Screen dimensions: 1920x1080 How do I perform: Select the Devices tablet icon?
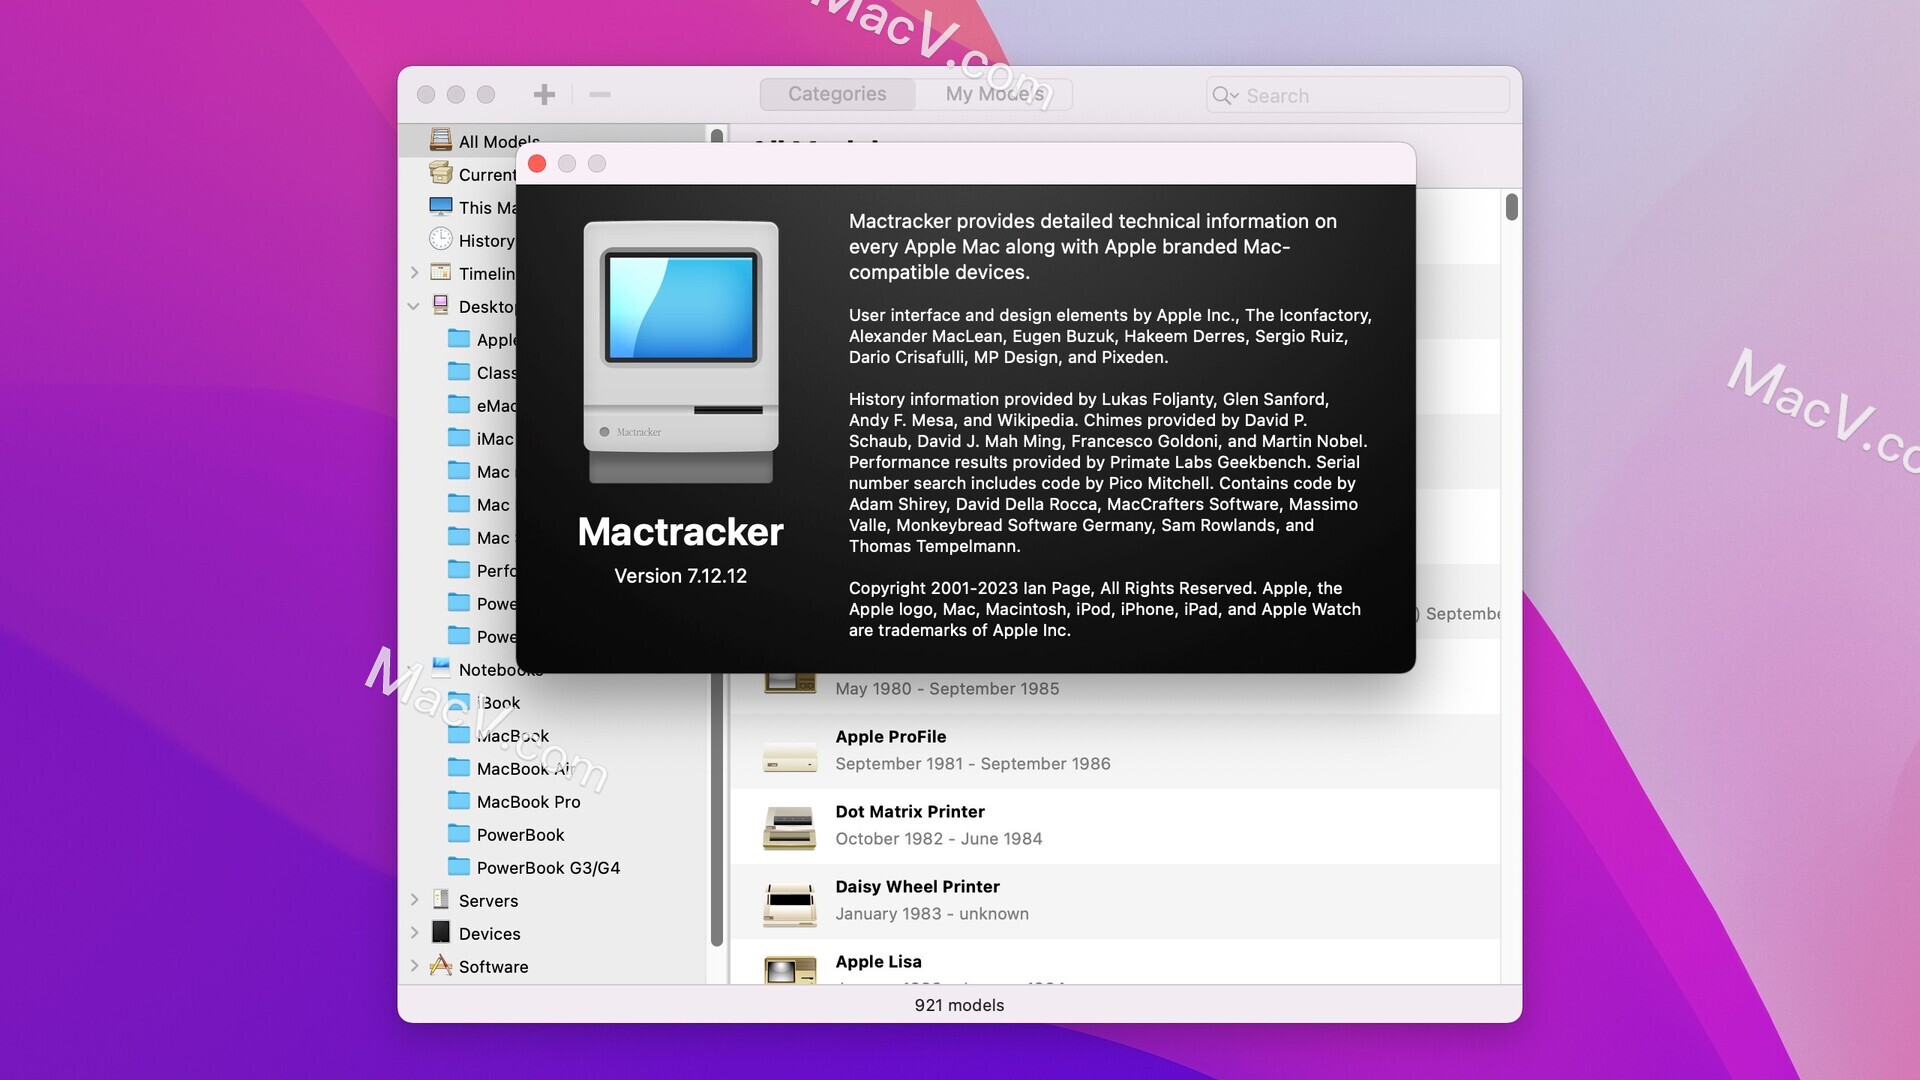point(441,932)
